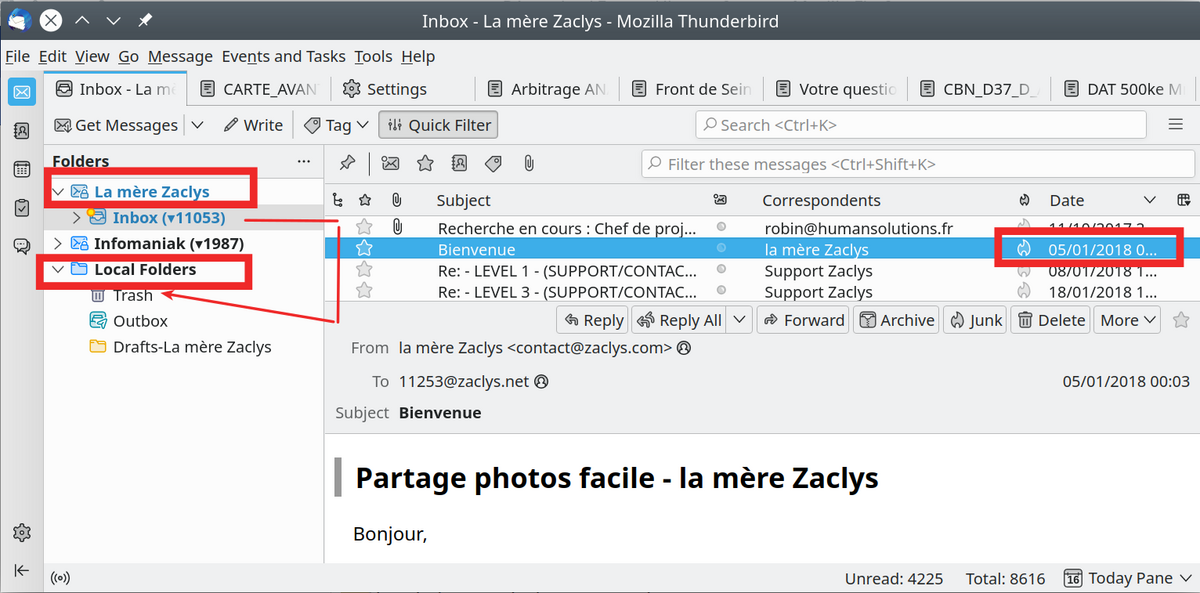The width and height of the screenshot is (1200, 593).
Task: Open Reply All dropdown arrow
Action: pyautogui.click(x=740, y=320)
